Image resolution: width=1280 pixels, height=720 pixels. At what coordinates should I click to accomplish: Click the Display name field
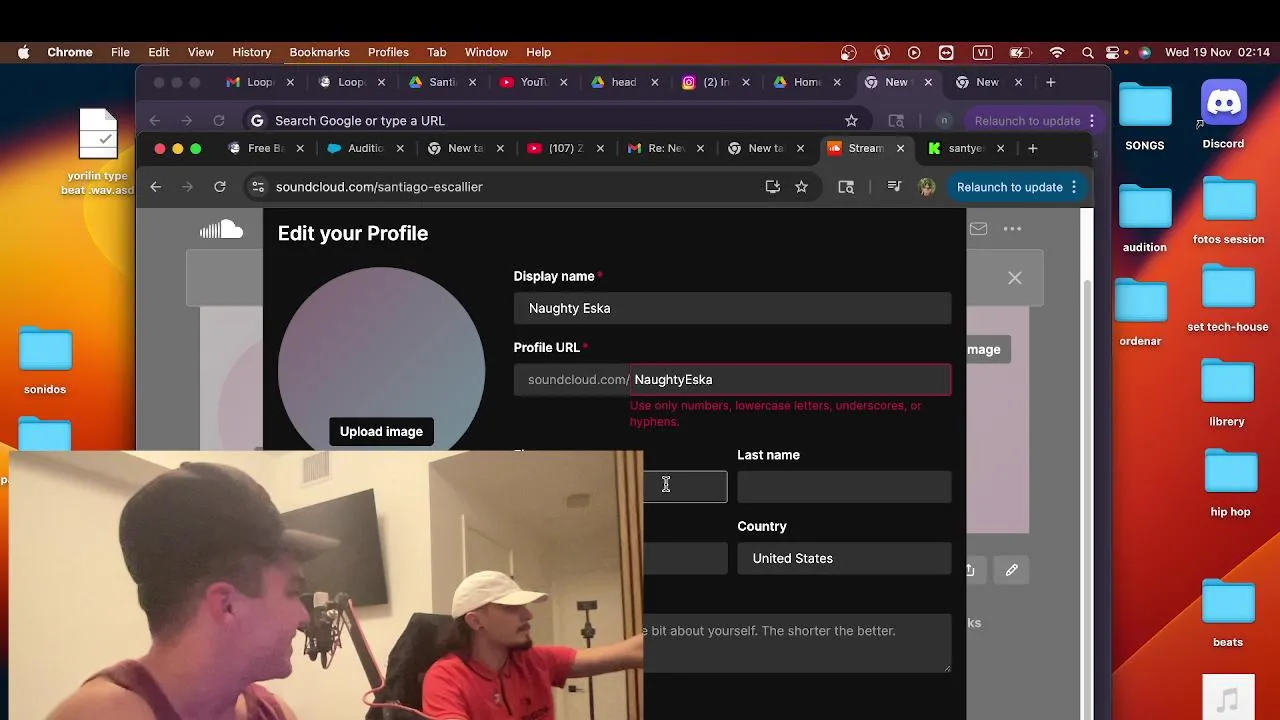coord(732,308)
